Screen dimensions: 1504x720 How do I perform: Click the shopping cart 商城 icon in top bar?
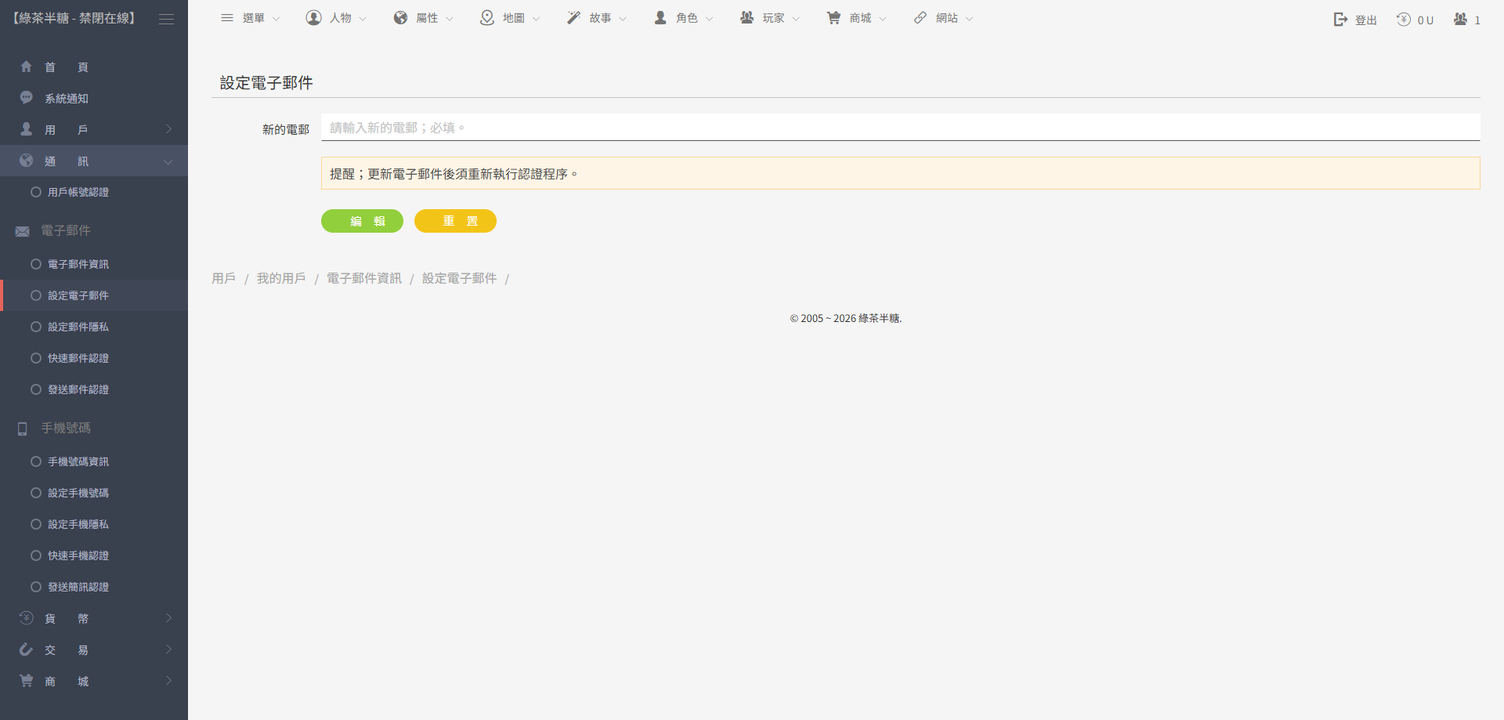coord(833,18)
